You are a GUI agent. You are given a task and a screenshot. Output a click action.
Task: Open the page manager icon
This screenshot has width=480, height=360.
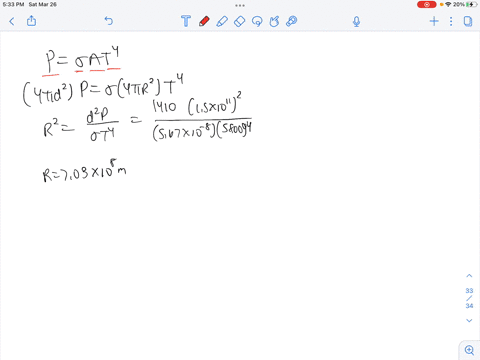click(468, 21)
